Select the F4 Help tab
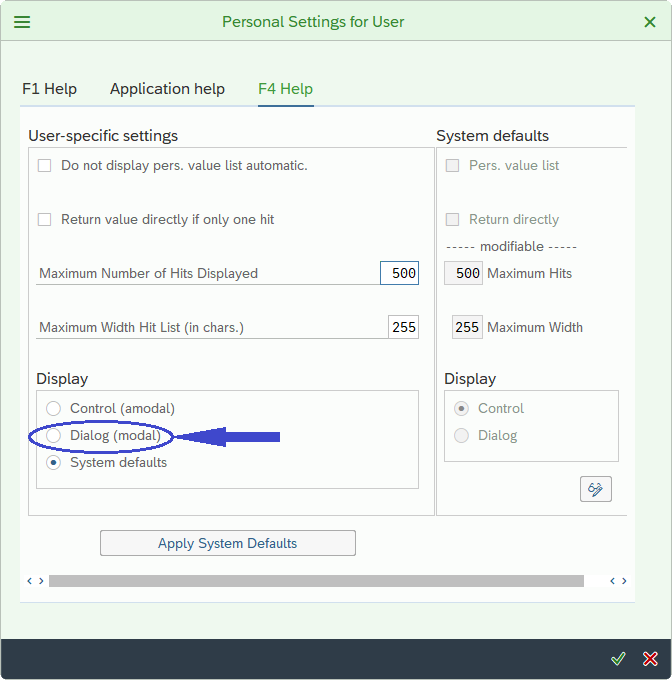This screenshot has height=680, width=672. click(285, 89)
